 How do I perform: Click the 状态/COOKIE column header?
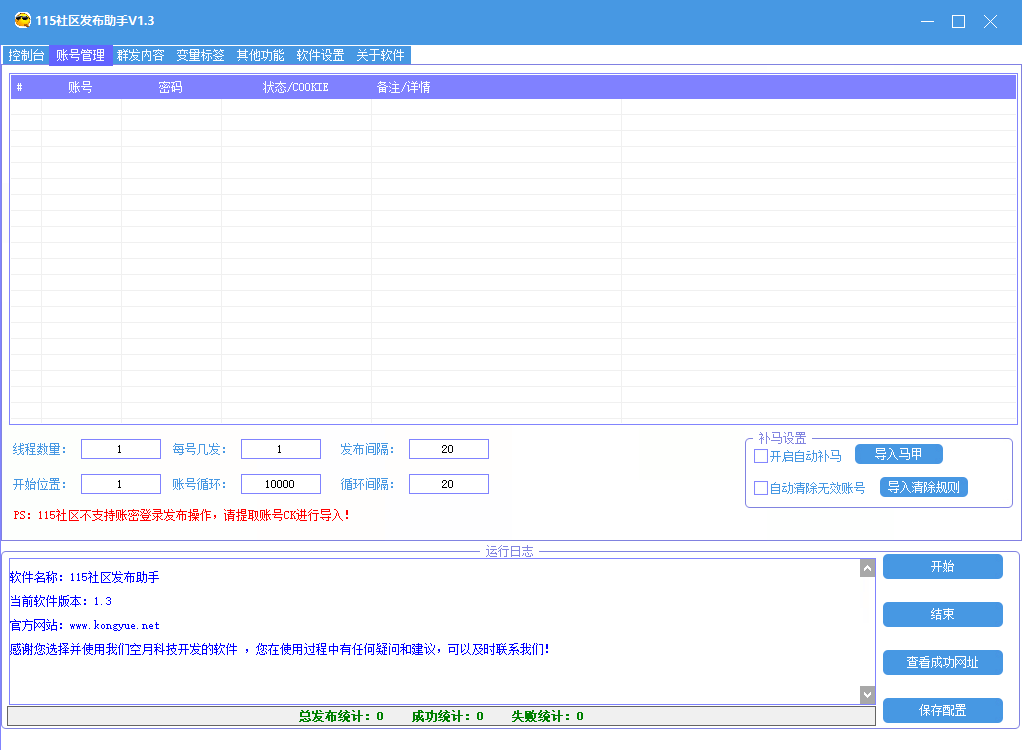coord(296,87)
